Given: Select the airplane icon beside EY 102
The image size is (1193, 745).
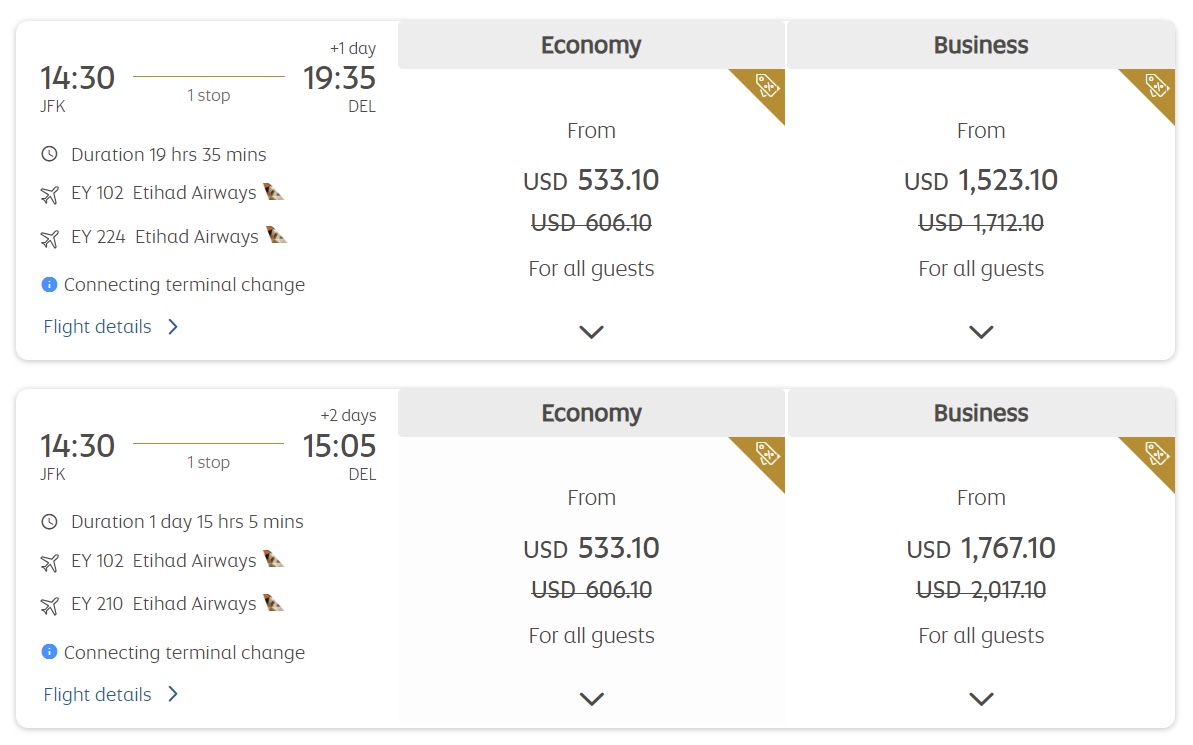Looking at the screenshot, I should 50,194.
